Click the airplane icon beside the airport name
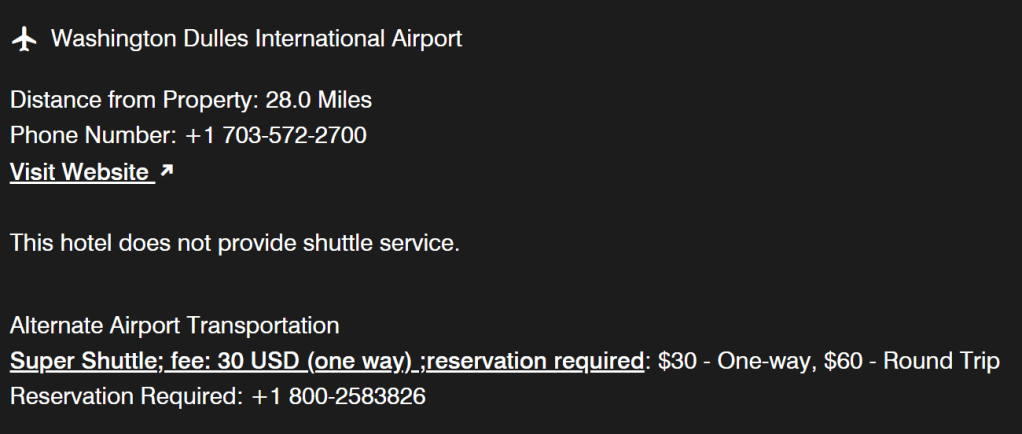This screenshot has width=1022, height=434. [25, 39]
